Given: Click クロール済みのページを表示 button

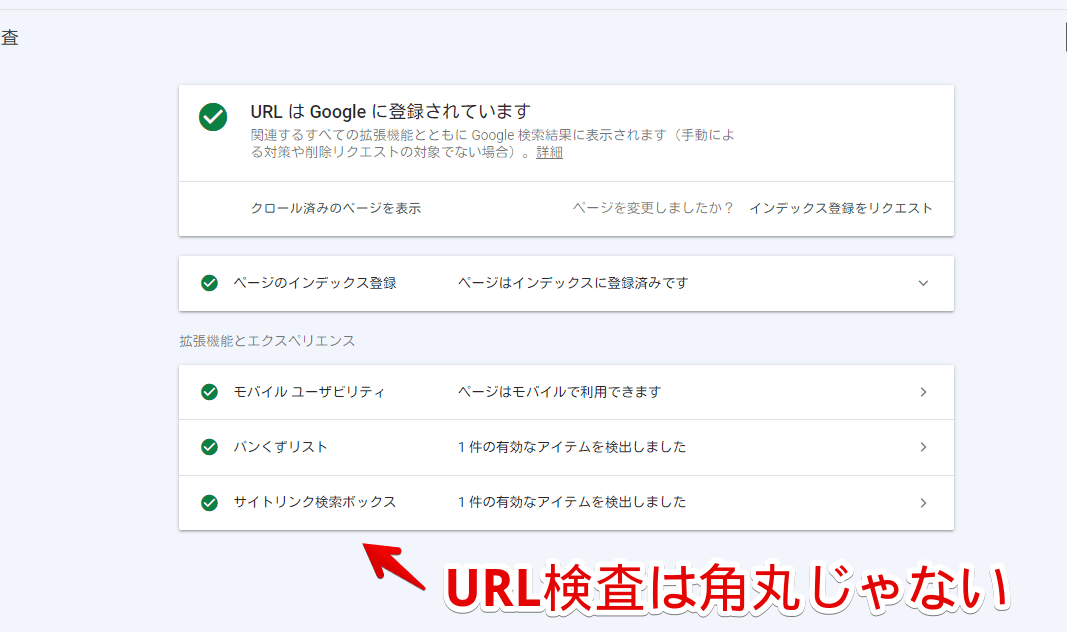Looking at the screenshot, I should point(335,208).
